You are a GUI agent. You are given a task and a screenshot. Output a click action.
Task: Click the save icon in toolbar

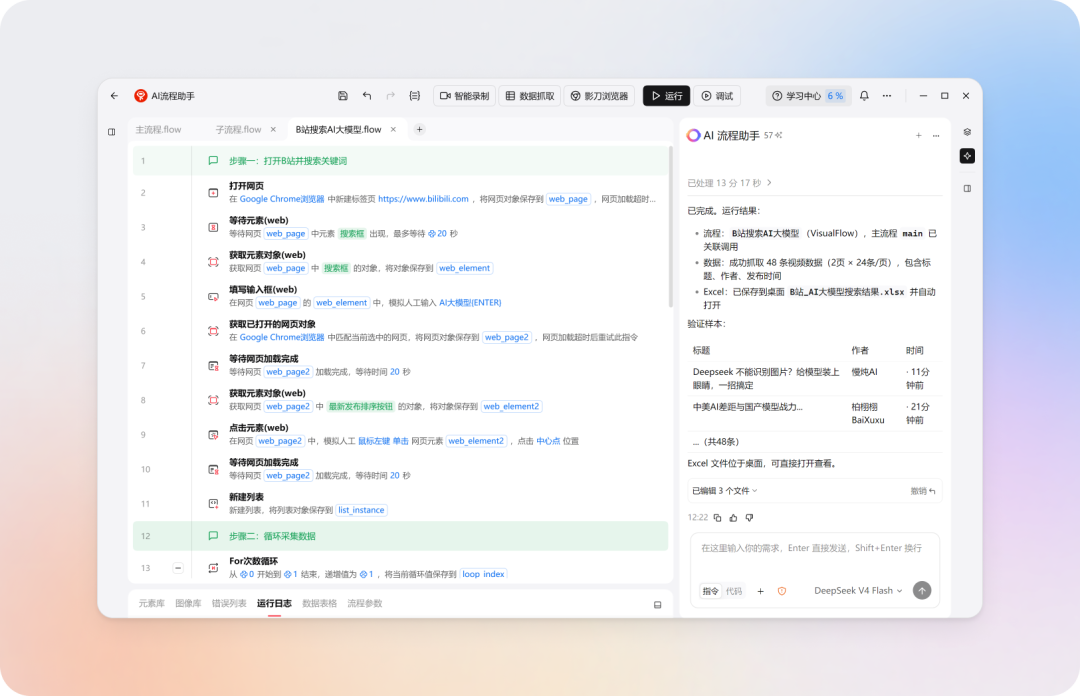pyautogui.click(x=342, y=96)
